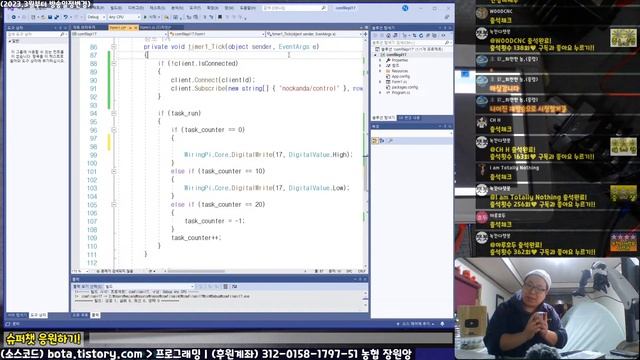This screenshot has width=640, height=360.
Task: Click the Alphabetical sort icon in Properties panel
Action: click(382, 140)
